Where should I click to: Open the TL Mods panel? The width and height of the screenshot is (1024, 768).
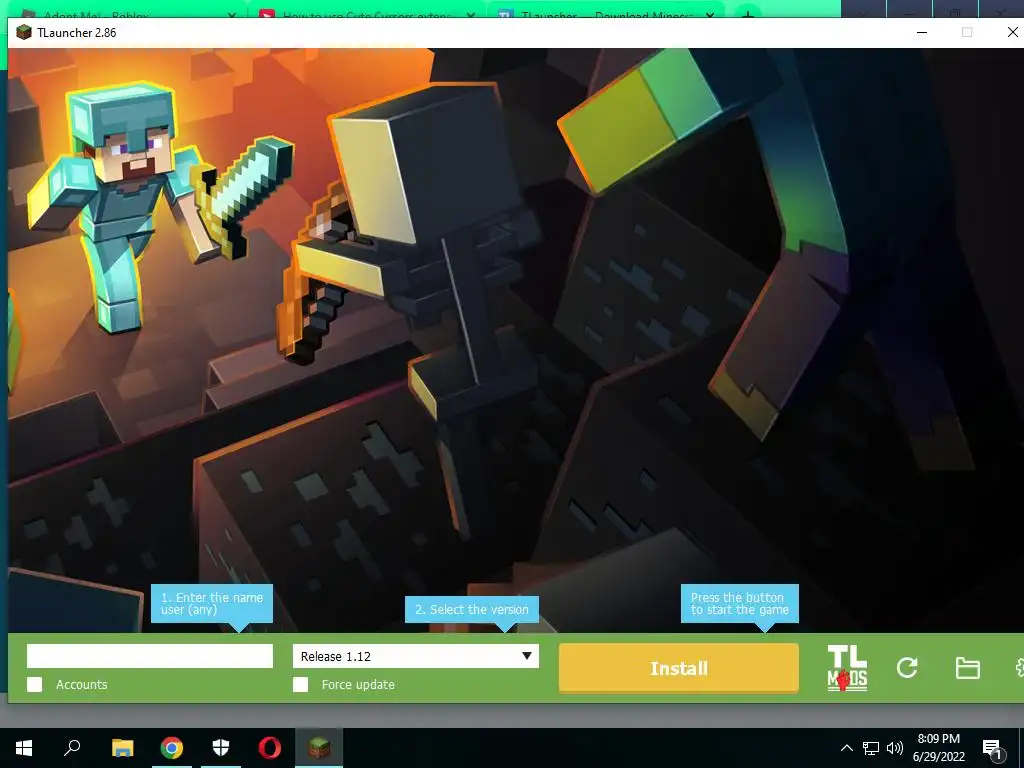pos(847,667)
